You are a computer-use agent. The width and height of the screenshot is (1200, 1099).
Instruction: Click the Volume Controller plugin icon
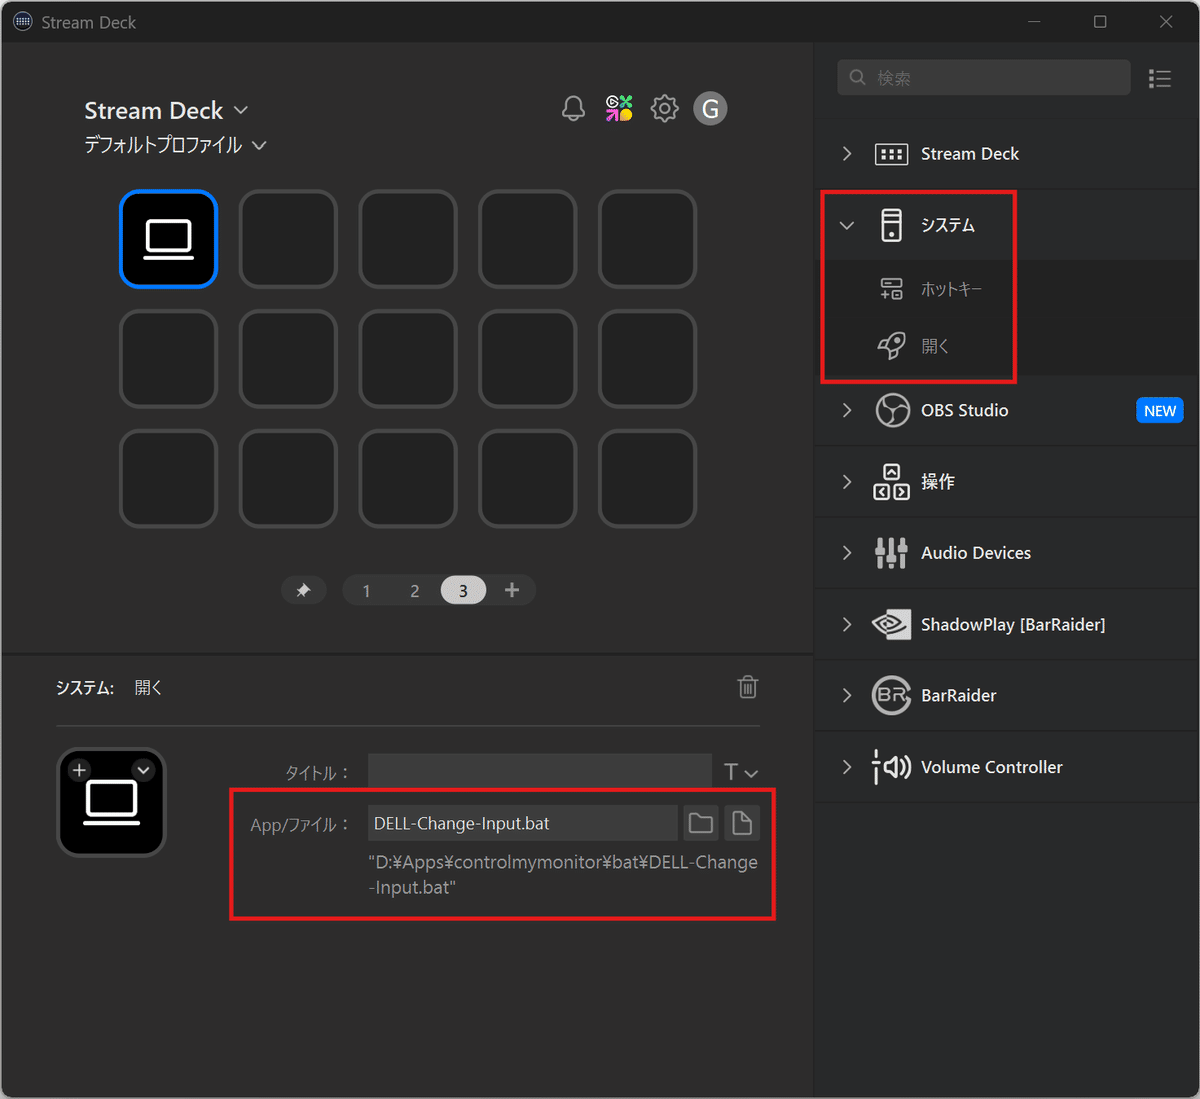point(891,767)
